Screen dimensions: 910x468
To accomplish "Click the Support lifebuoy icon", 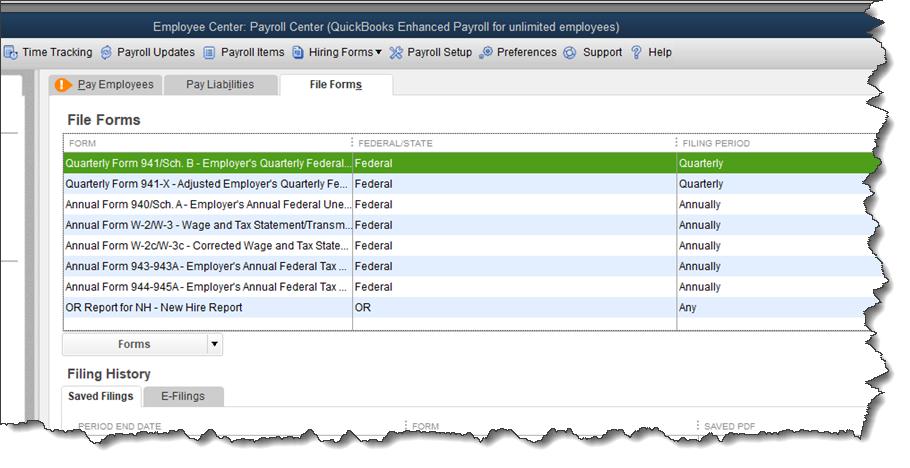I will (x=570, y=52).
